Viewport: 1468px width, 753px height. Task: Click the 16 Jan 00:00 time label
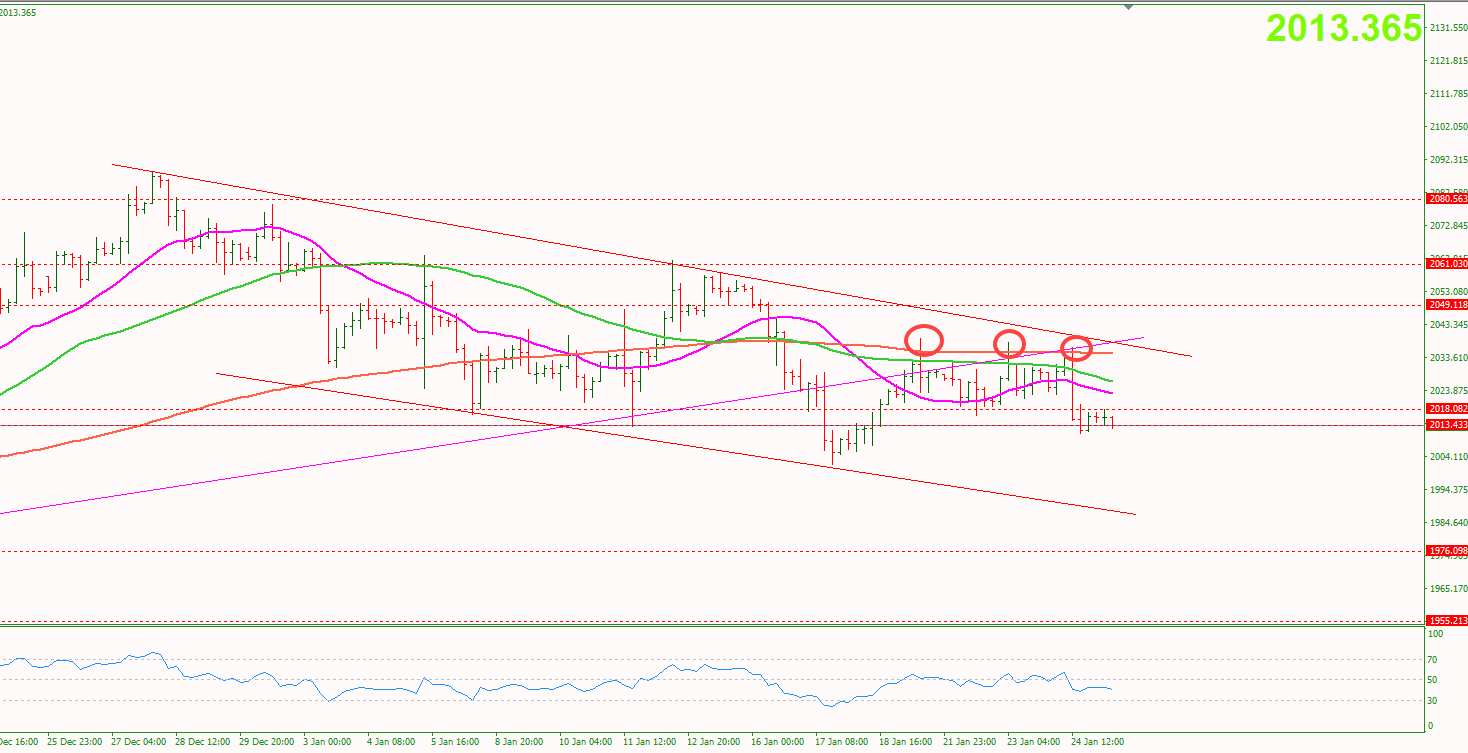coord(777,742)
